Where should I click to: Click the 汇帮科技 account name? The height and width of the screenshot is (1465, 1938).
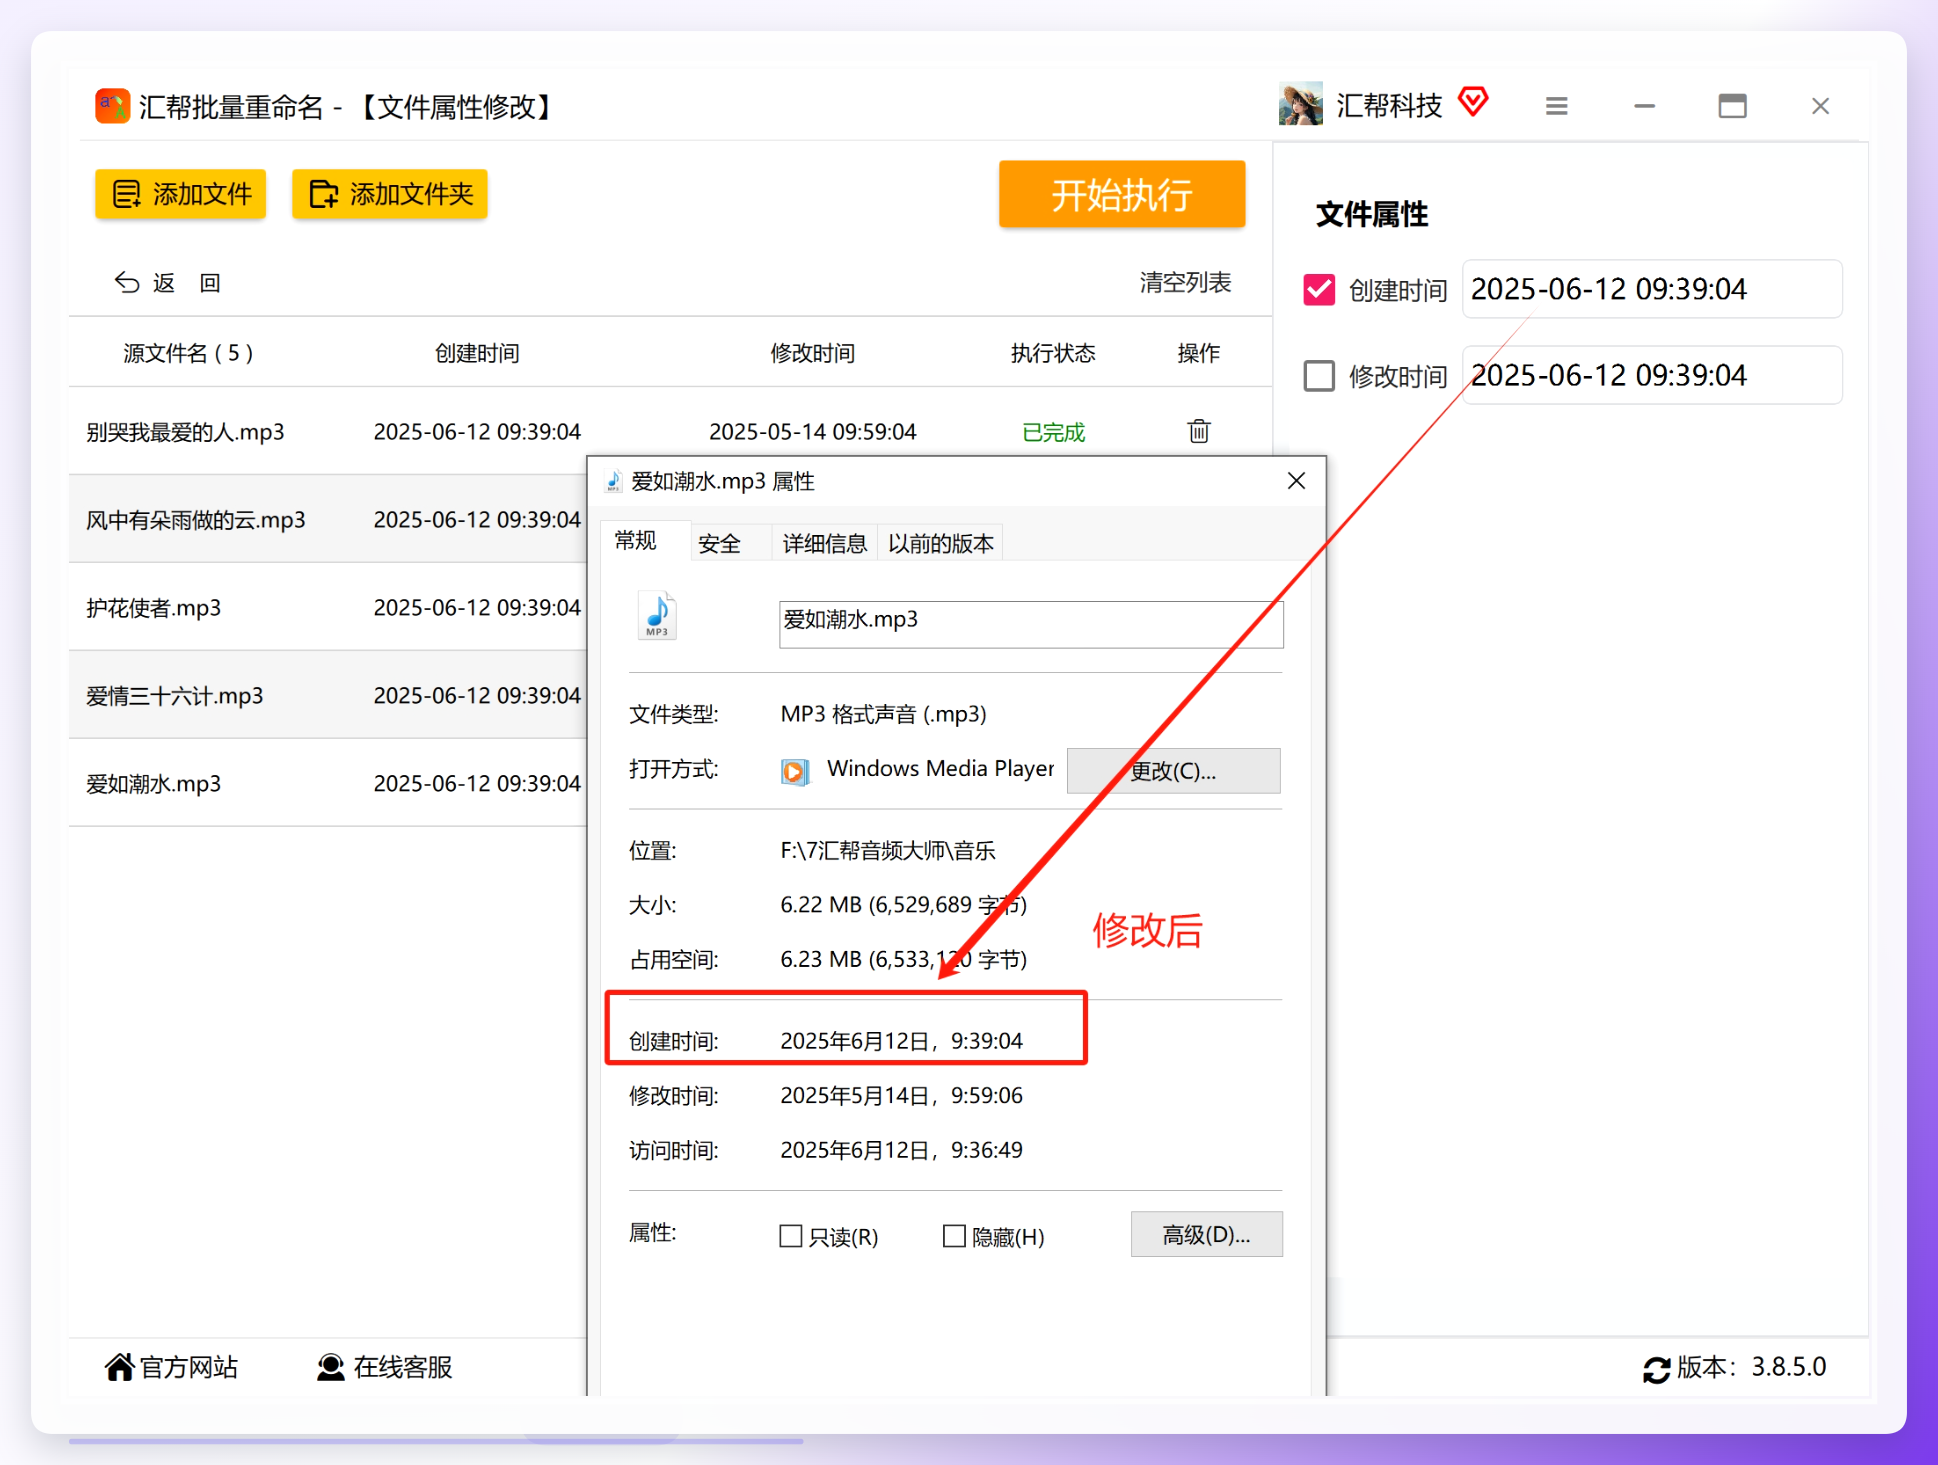click(x=1389, y=105)
